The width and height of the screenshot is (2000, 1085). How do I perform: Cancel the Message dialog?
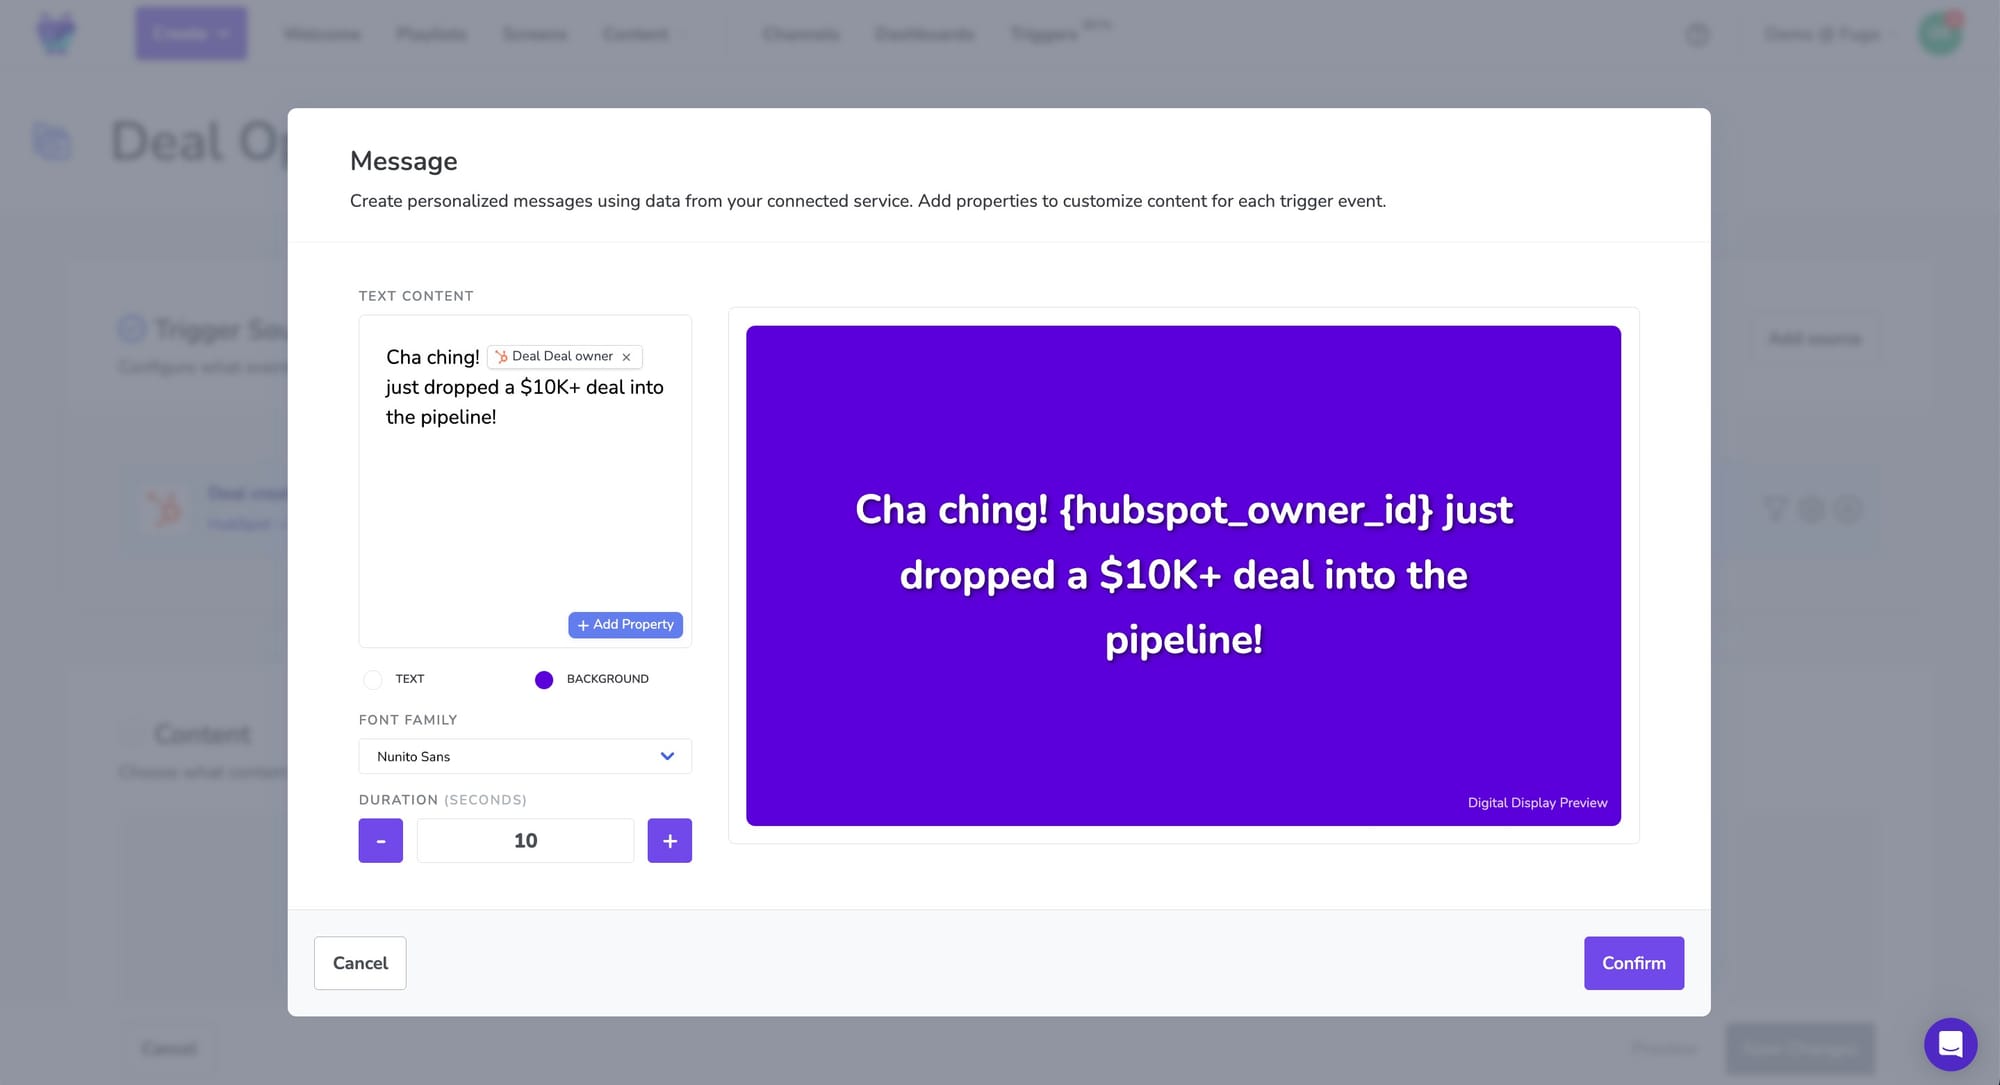click(360, 963)
